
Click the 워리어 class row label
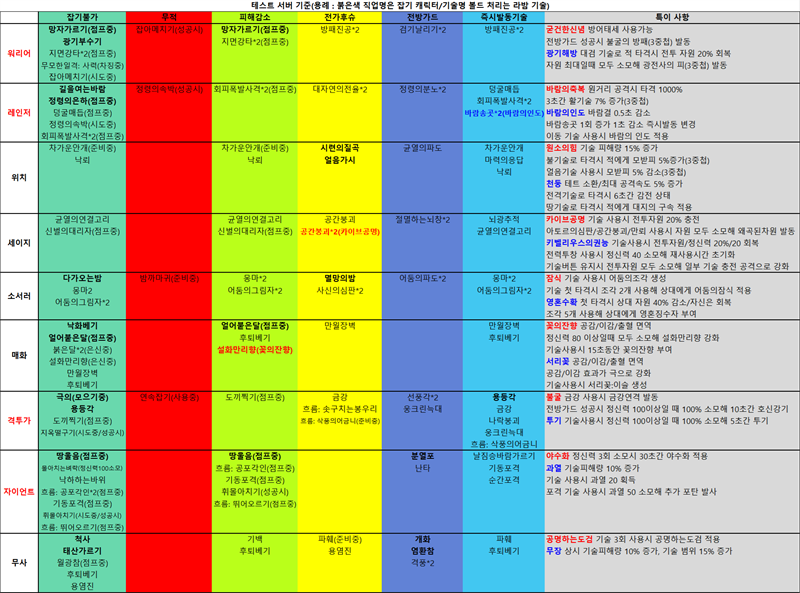point(20,53)
